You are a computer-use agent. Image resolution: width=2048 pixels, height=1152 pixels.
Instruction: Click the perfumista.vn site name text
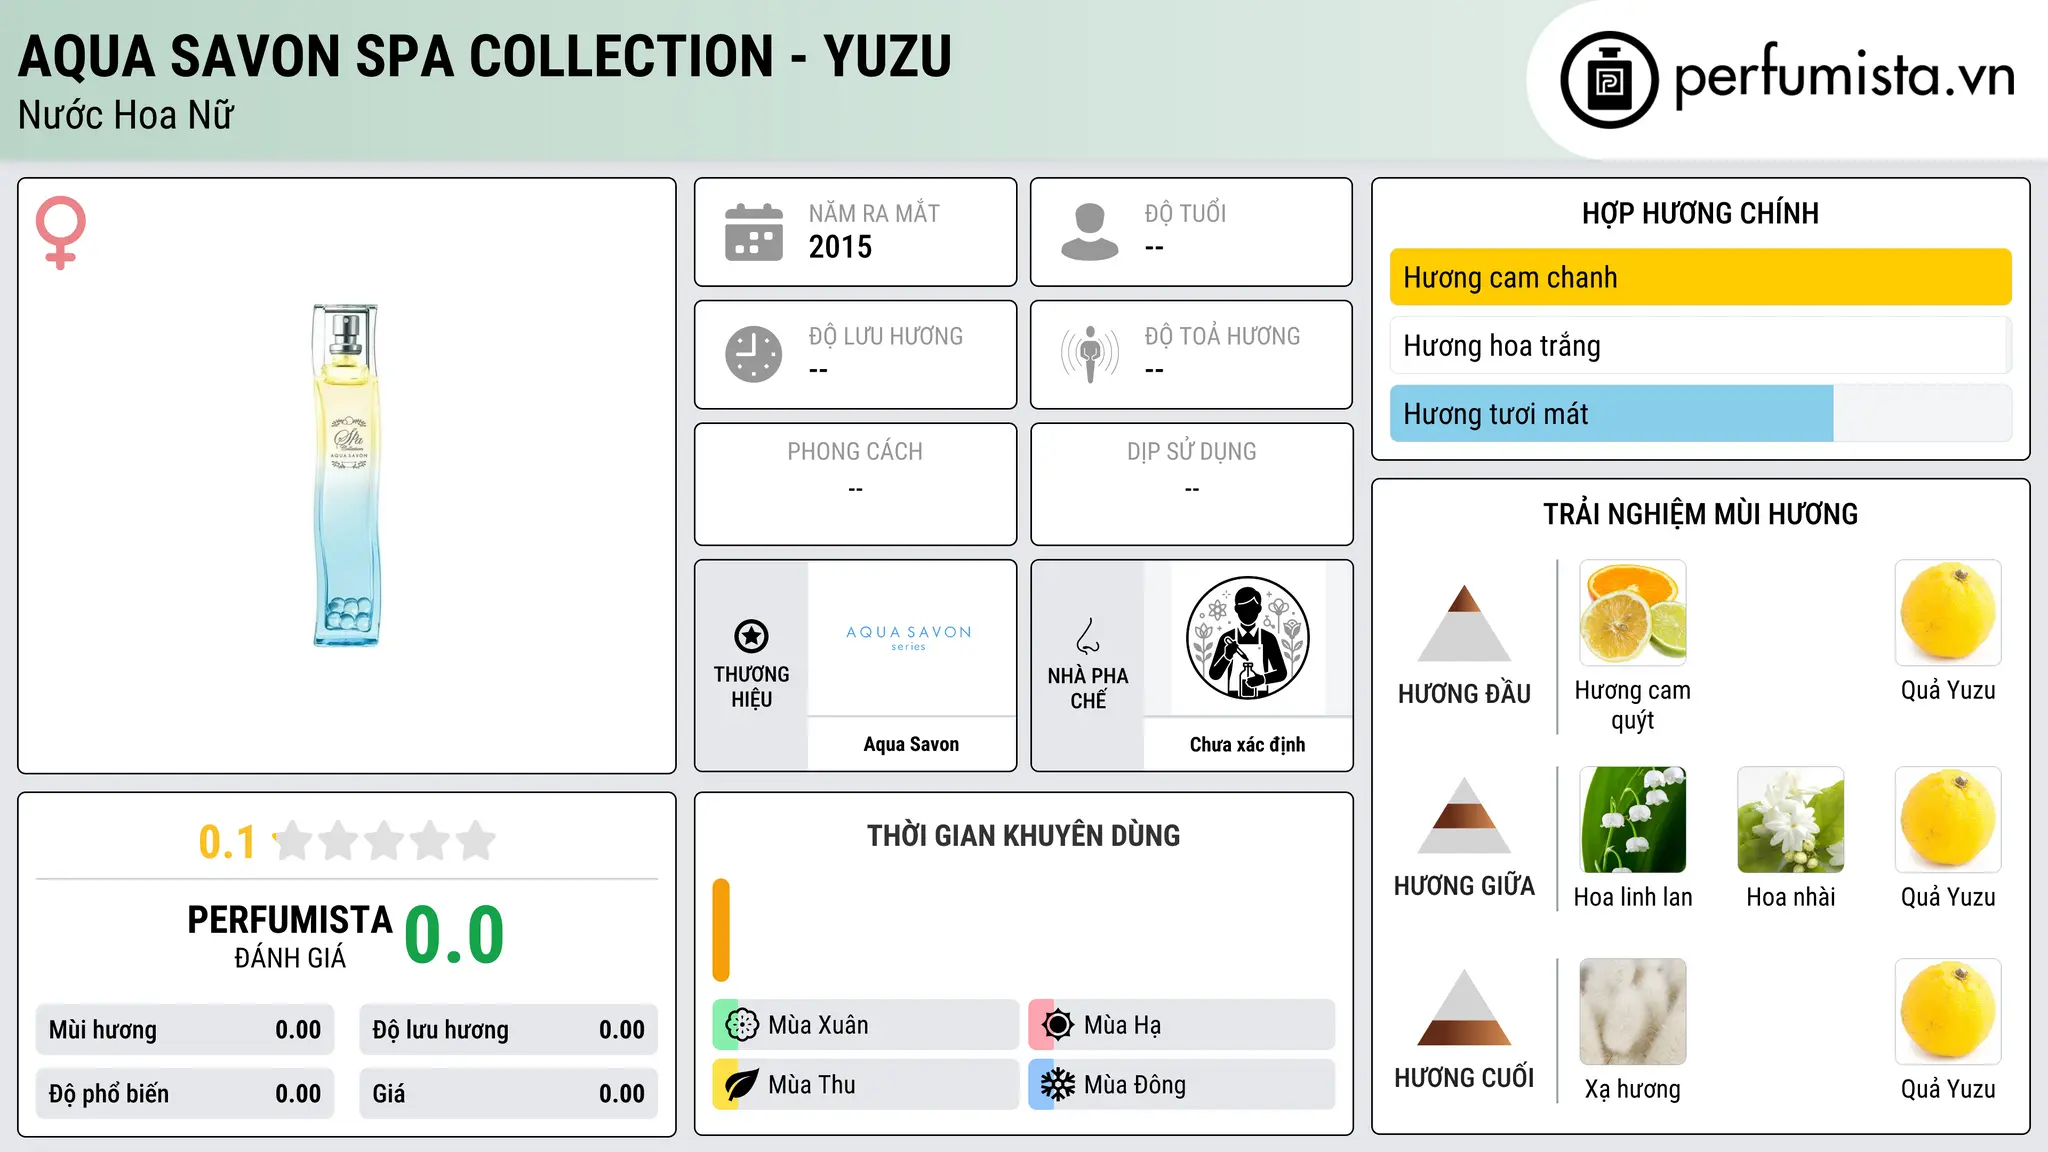coord(1845,76)
